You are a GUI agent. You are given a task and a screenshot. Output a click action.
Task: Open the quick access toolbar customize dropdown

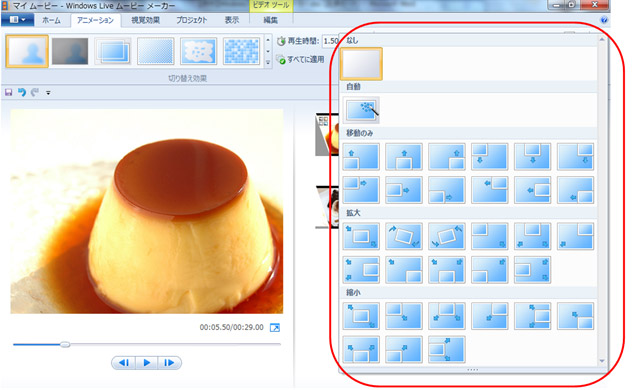click(x=48, y=93)
